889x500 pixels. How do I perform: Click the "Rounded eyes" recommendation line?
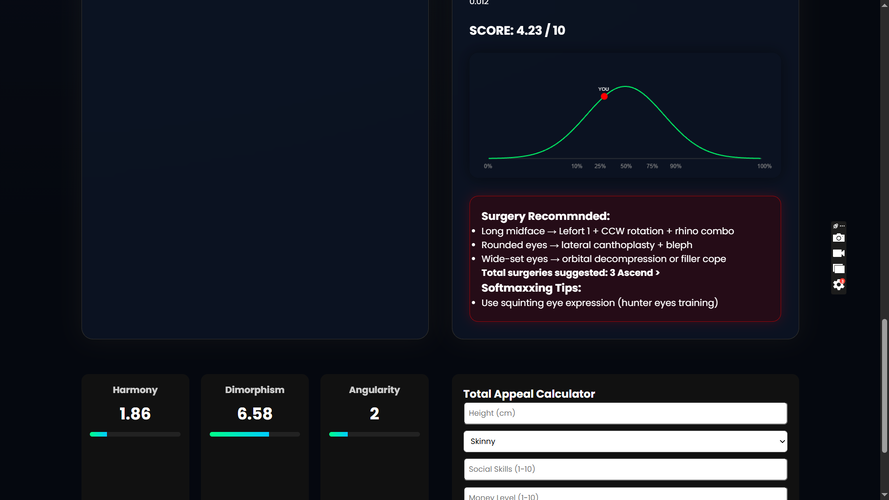(586, 245)
